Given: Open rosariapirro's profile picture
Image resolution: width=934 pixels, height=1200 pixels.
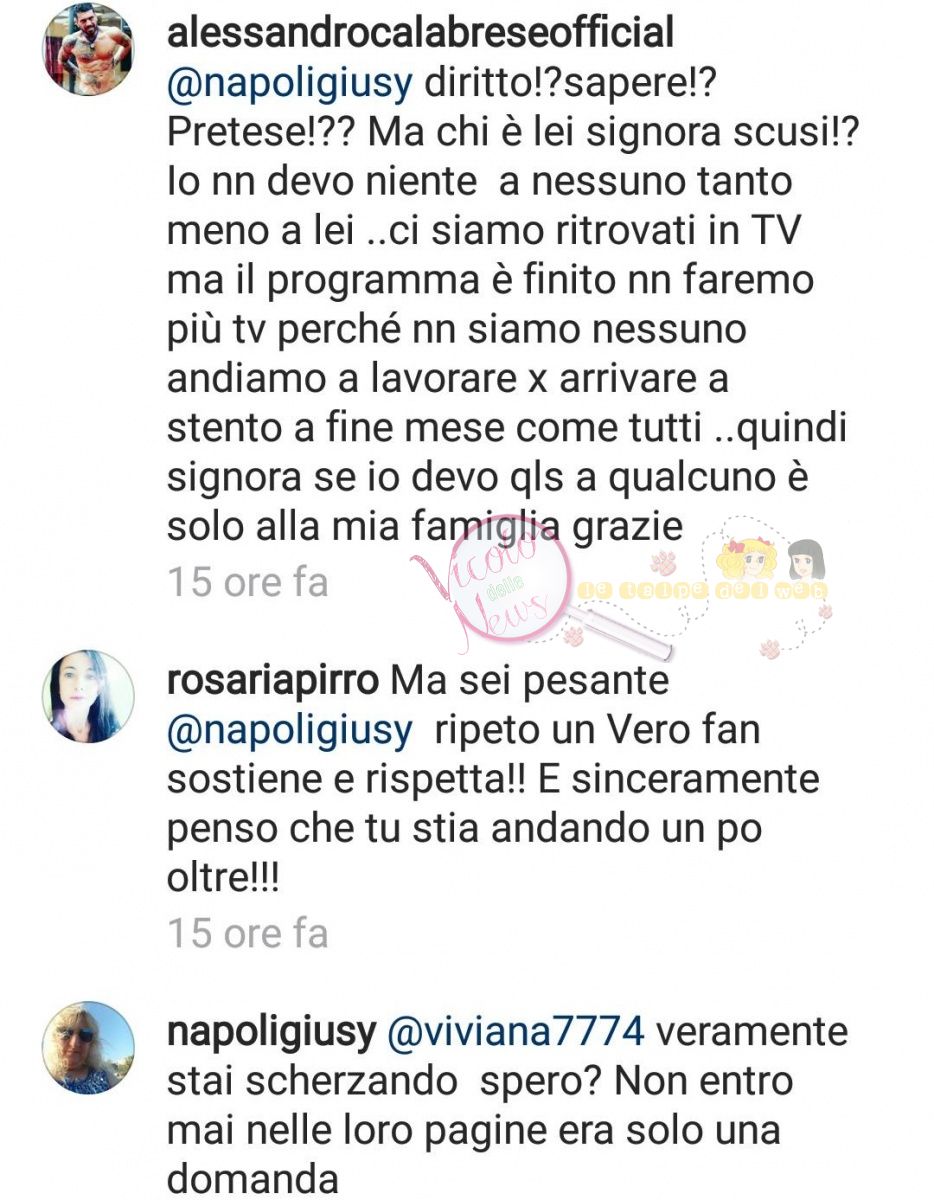Looking at the screenshot, I should click(x=87, y=696).
